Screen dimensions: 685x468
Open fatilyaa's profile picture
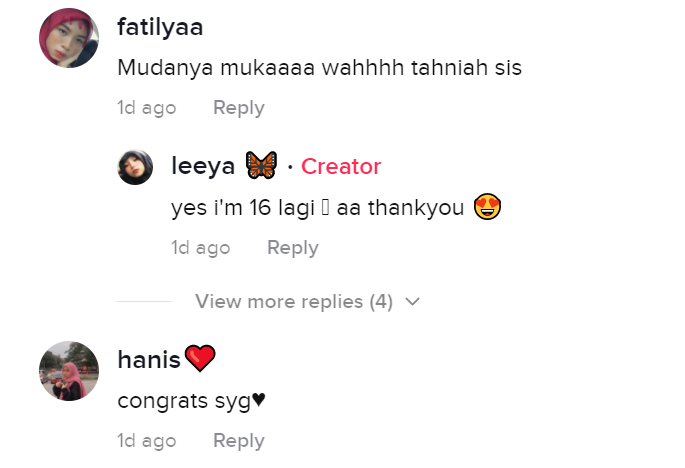[68, 39]
